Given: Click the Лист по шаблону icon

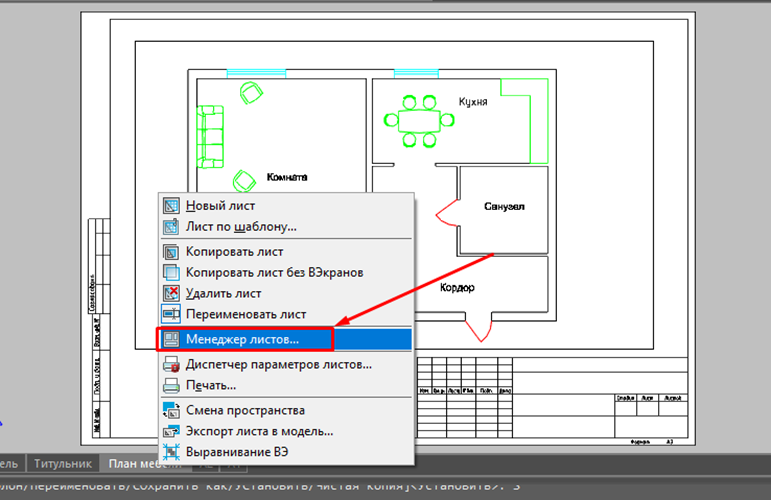Looking at the screenshot, I should click(x=171, y=227).
